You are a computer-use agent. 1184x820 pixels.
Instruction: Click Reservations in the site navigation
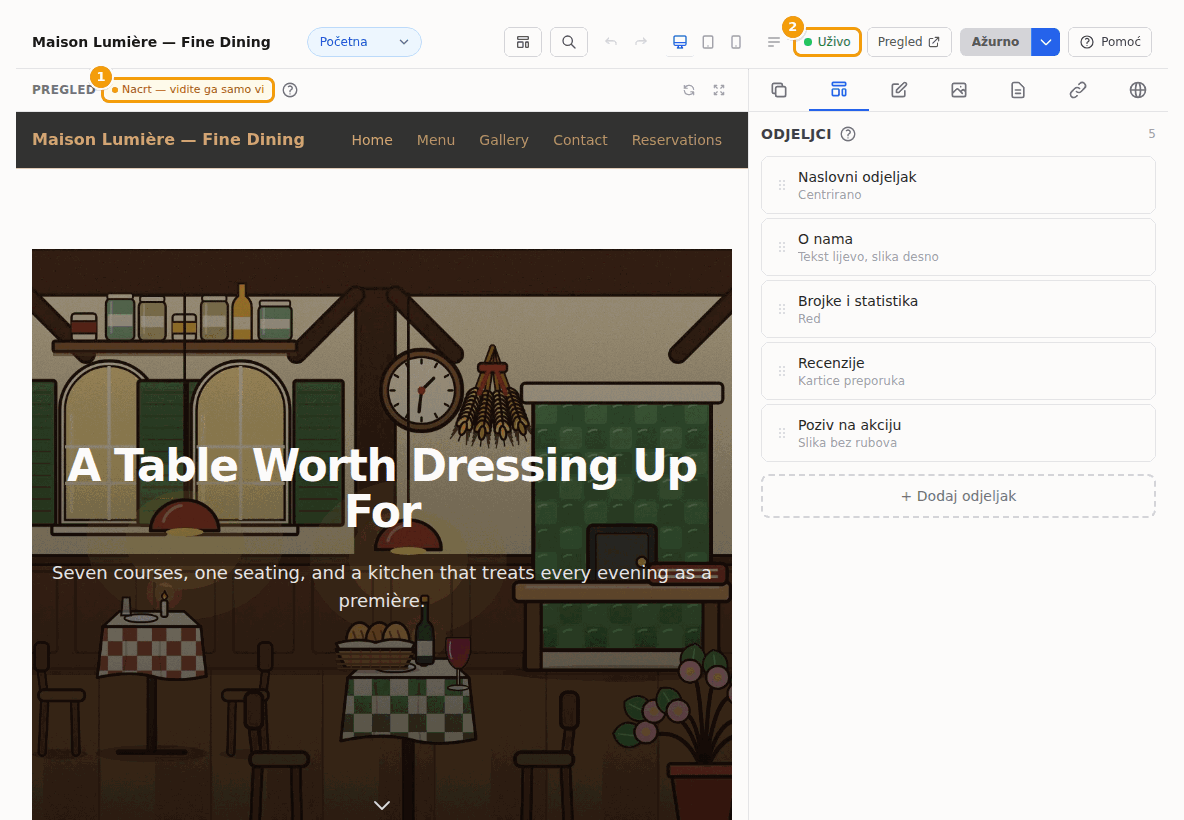click(x=677, y=140)
